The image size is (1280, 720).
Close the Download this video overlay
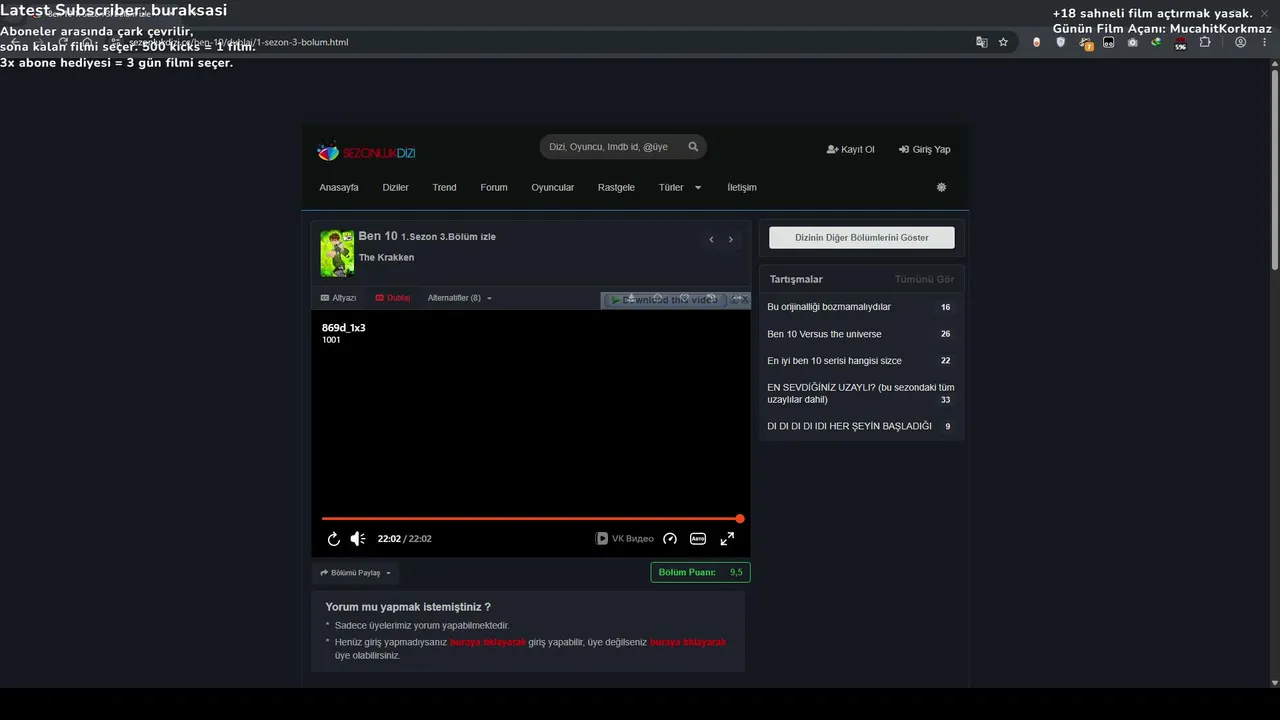[x=743, y=299]
